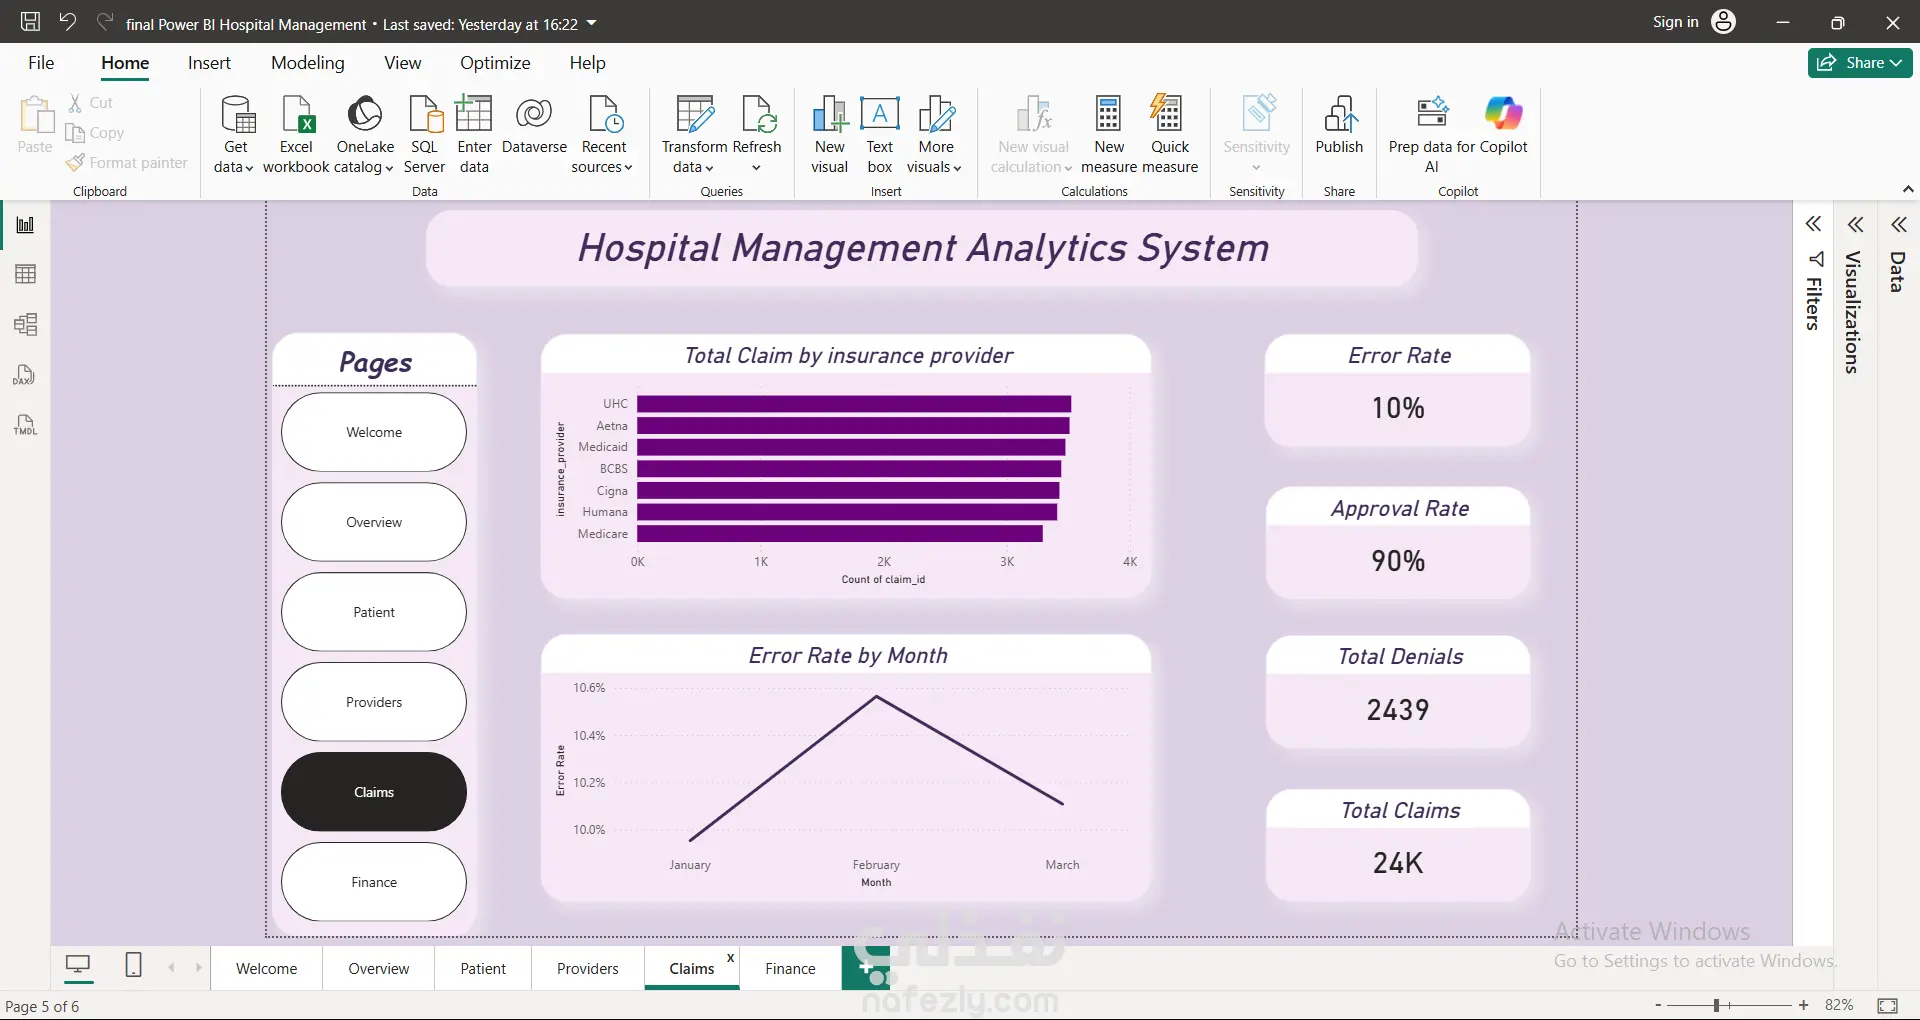The image size is (1920, 1020).
Task: Expand the Visualizations pane
Action: [1855, 224]
